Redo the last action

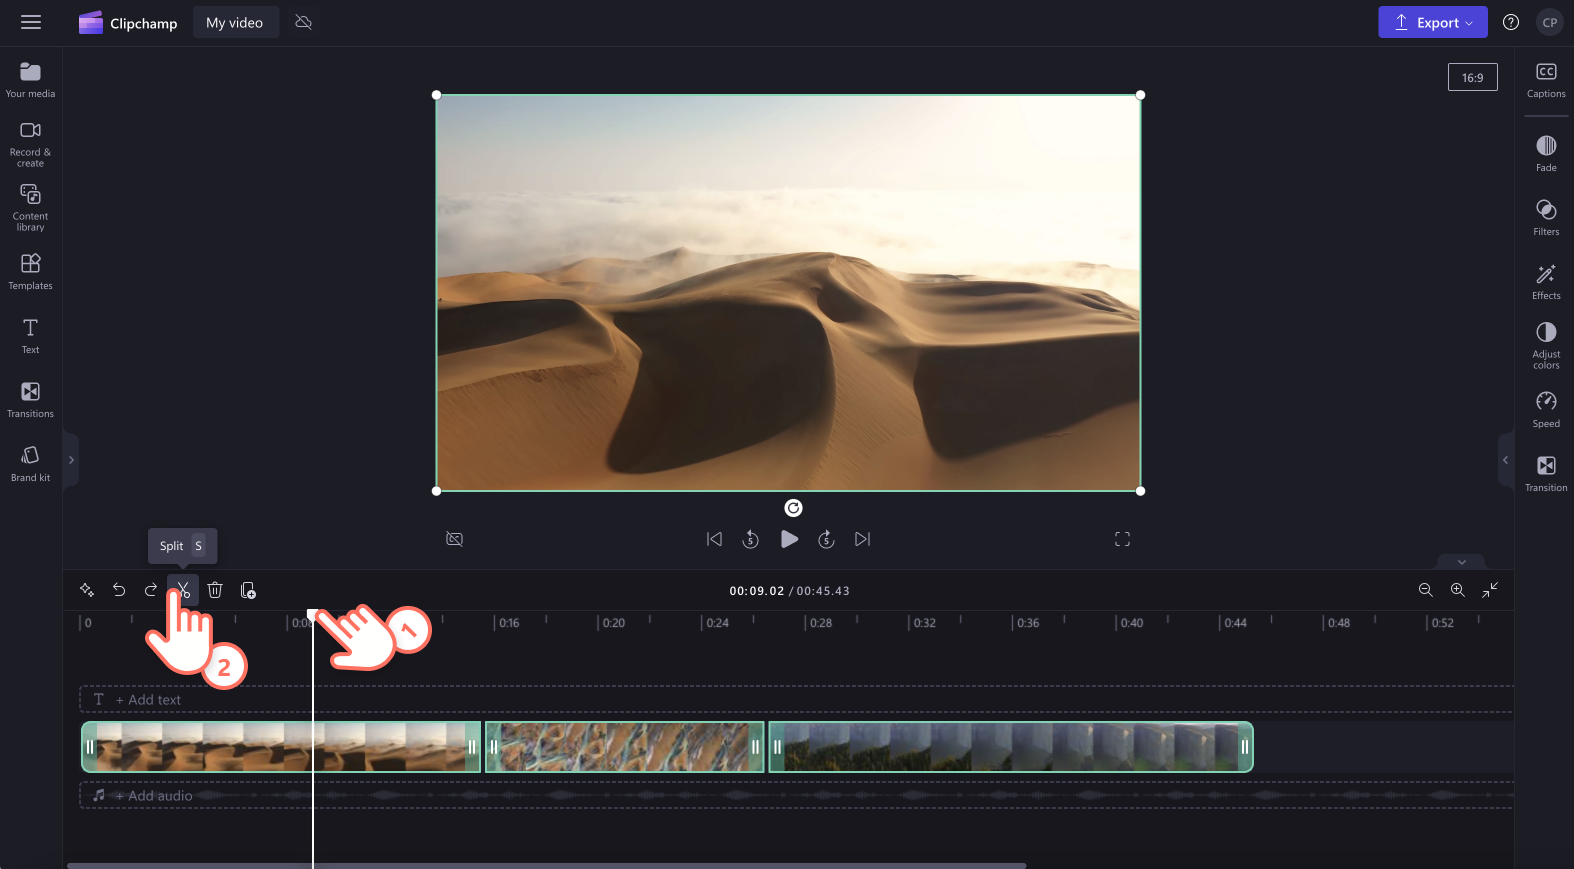[x=151, y=590]
